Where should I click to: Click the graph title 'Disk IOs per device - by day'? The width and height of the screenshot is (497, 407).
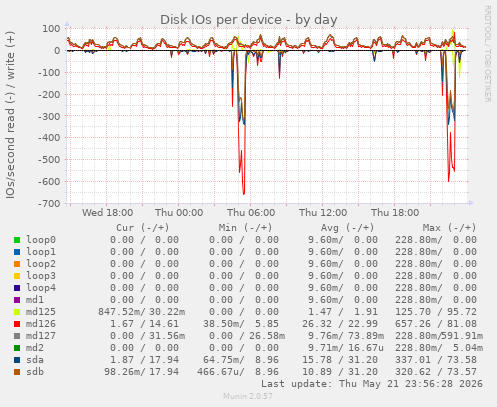(x=249, y=20)
